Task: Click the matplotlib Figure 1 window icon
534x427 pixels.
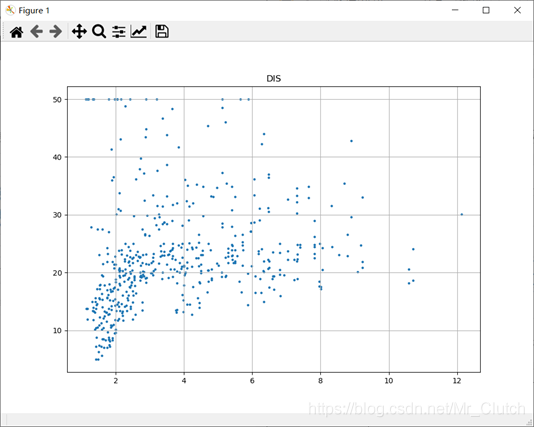Action: coord(10,11)
